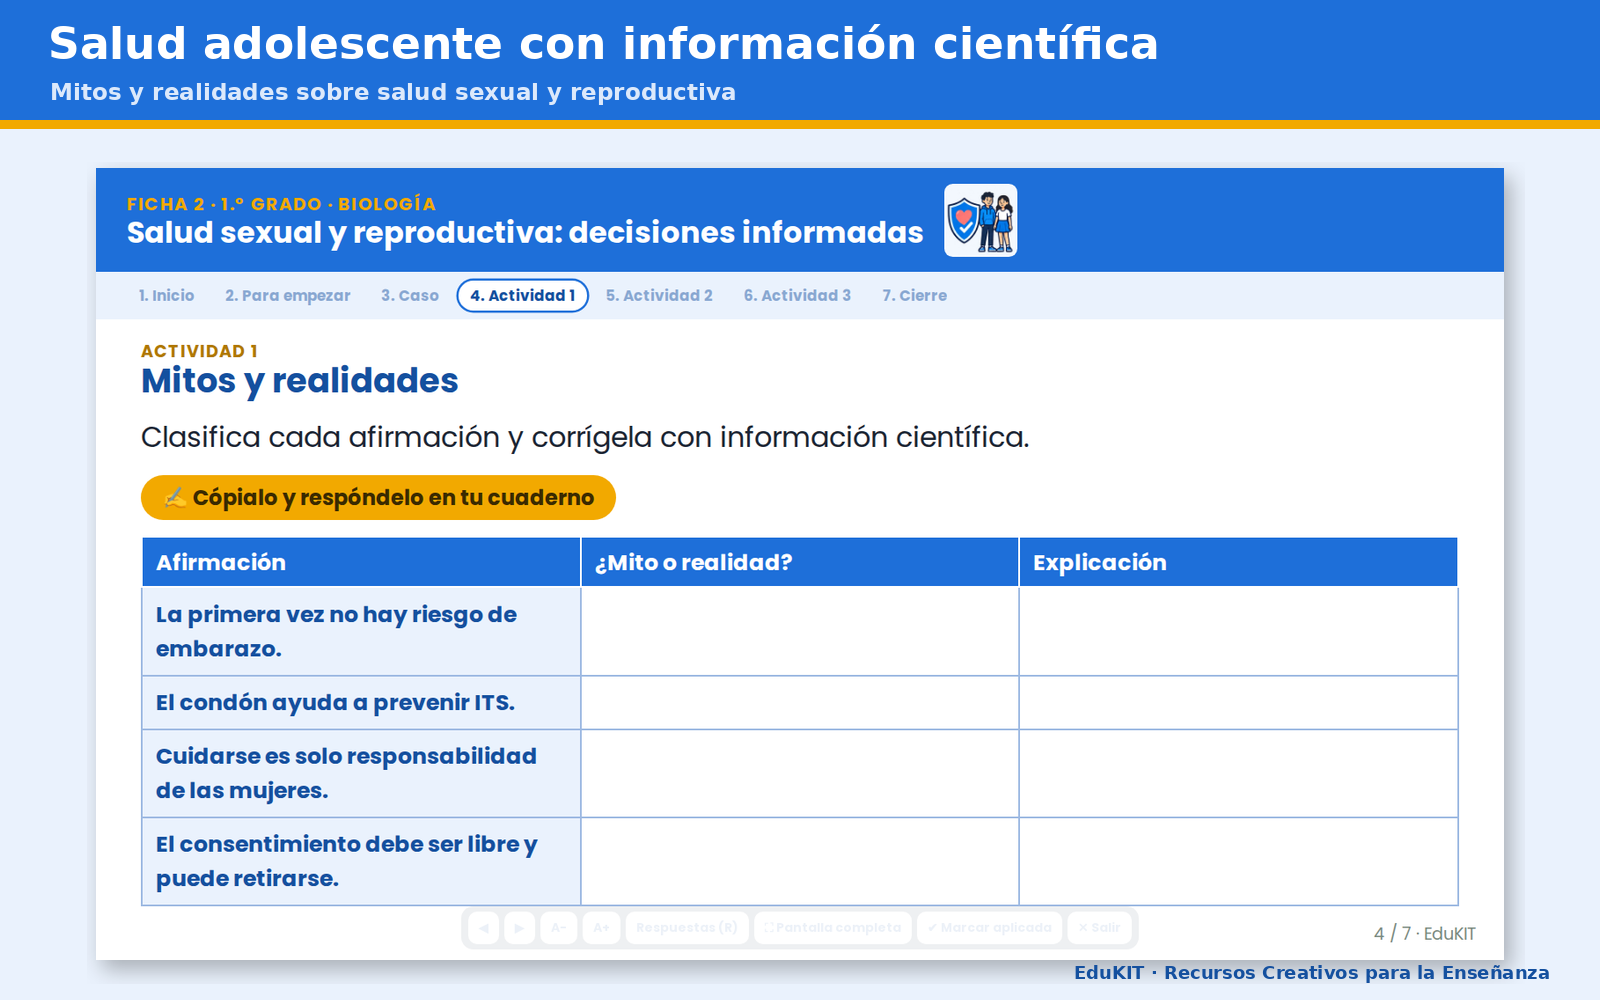Viewport: 1600px width, 1000px height.
Task: Select 'Cuidarse es solo responsabilidad' statement
Action: tap(346, 774)
